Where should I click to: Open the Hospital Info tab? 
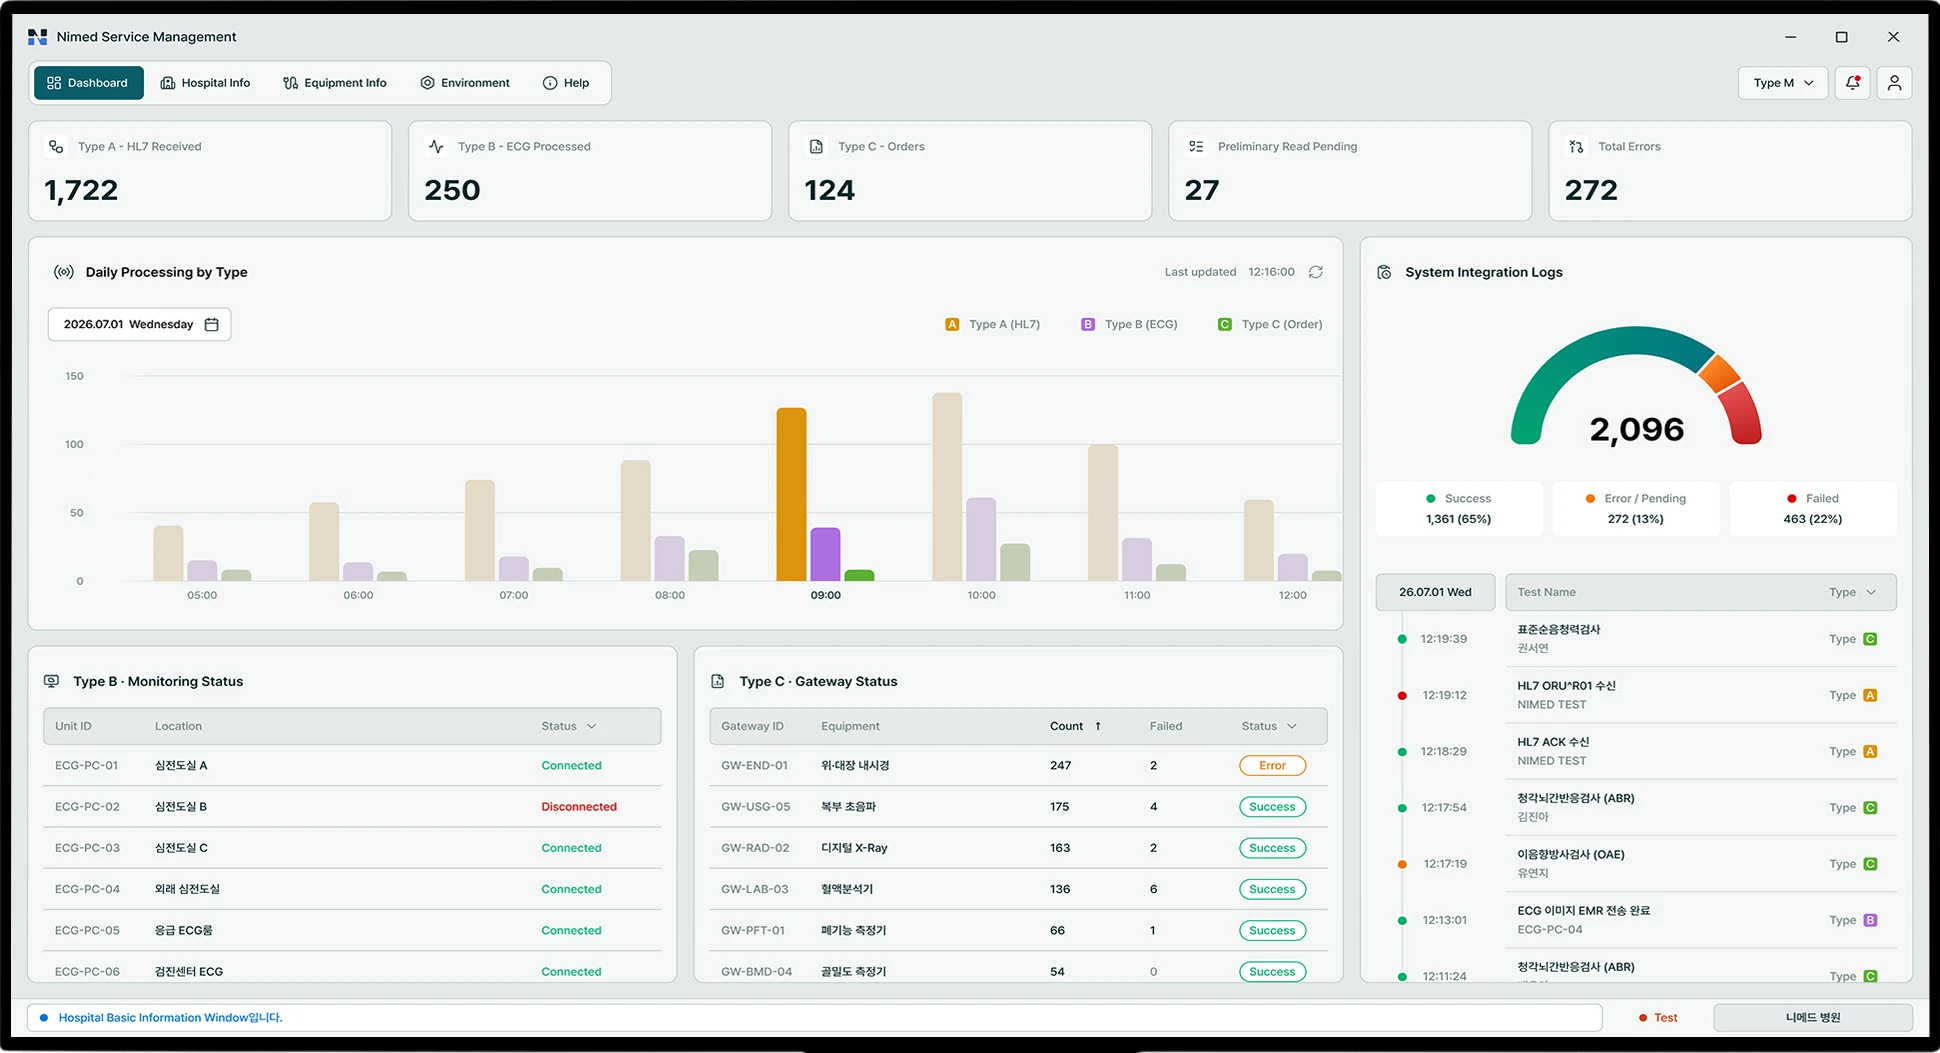click(x=206, y=83)
